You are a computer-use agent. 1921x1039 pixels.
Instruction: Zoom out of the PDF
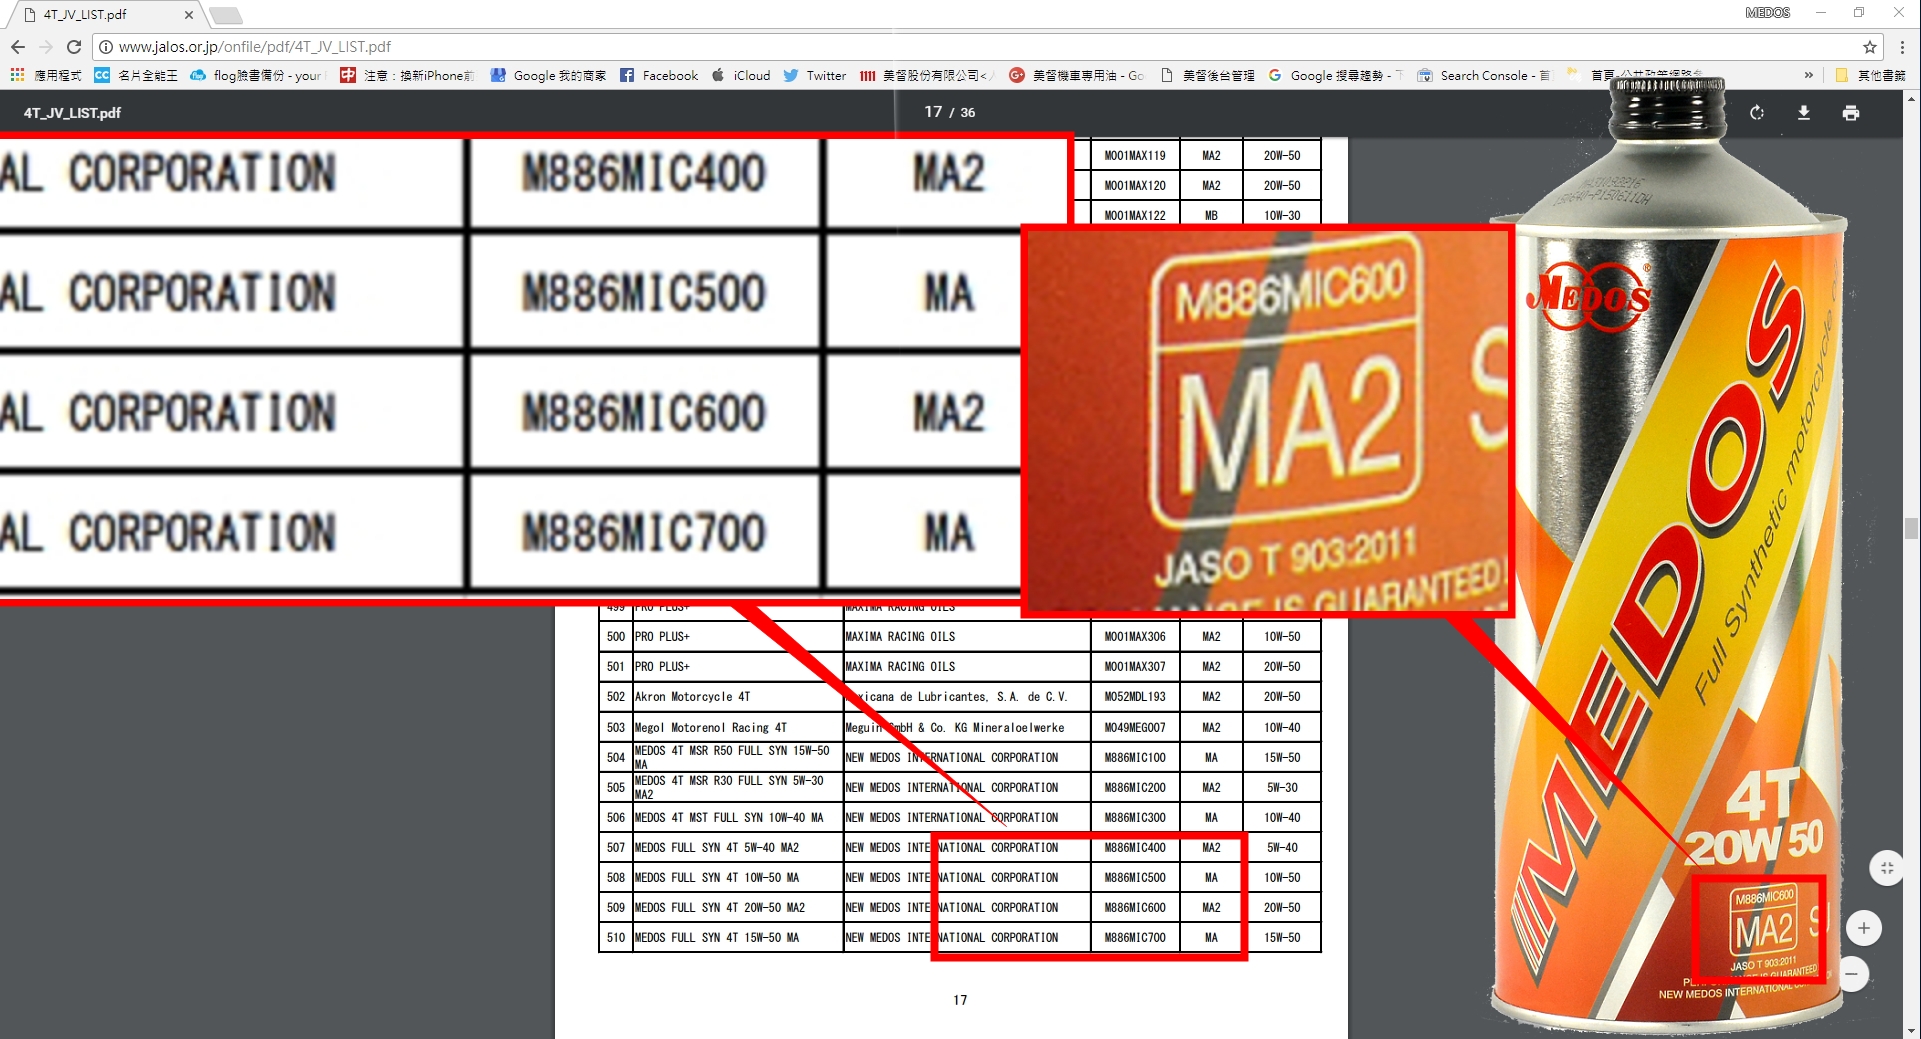coord(1853,973)
